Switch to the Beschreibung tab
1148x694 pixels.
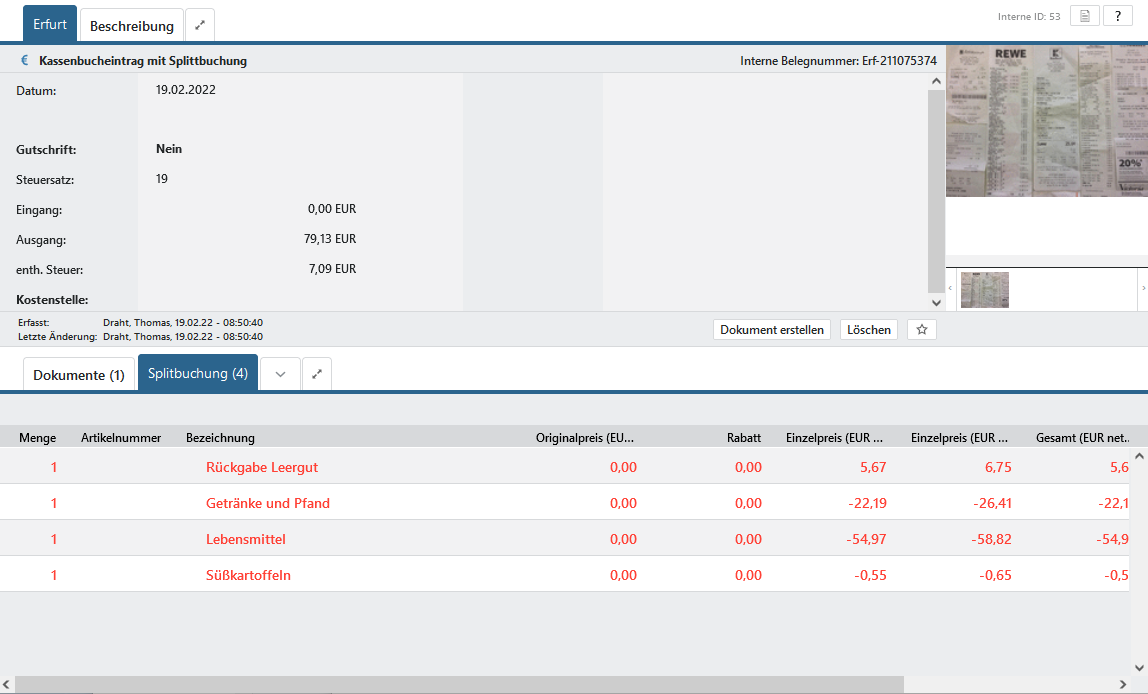coord(132,26)
